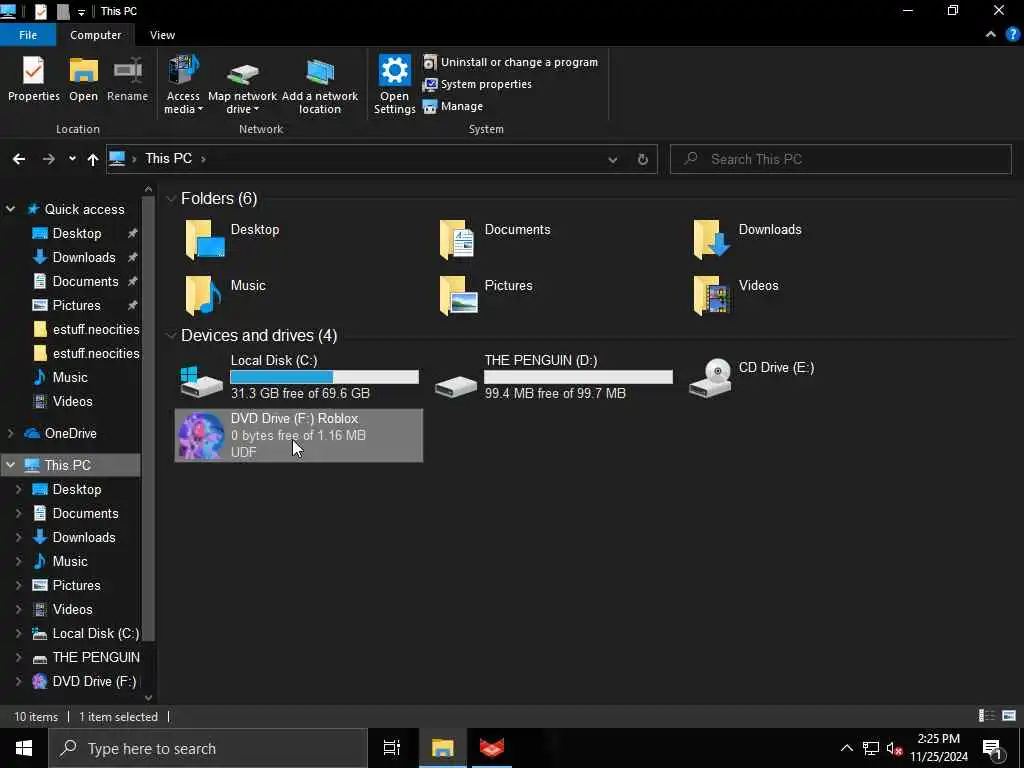Screen dimensions: 1024x768
Task: Open Quick Access Toolbar customize dropdown
Action: pos(81,12)
